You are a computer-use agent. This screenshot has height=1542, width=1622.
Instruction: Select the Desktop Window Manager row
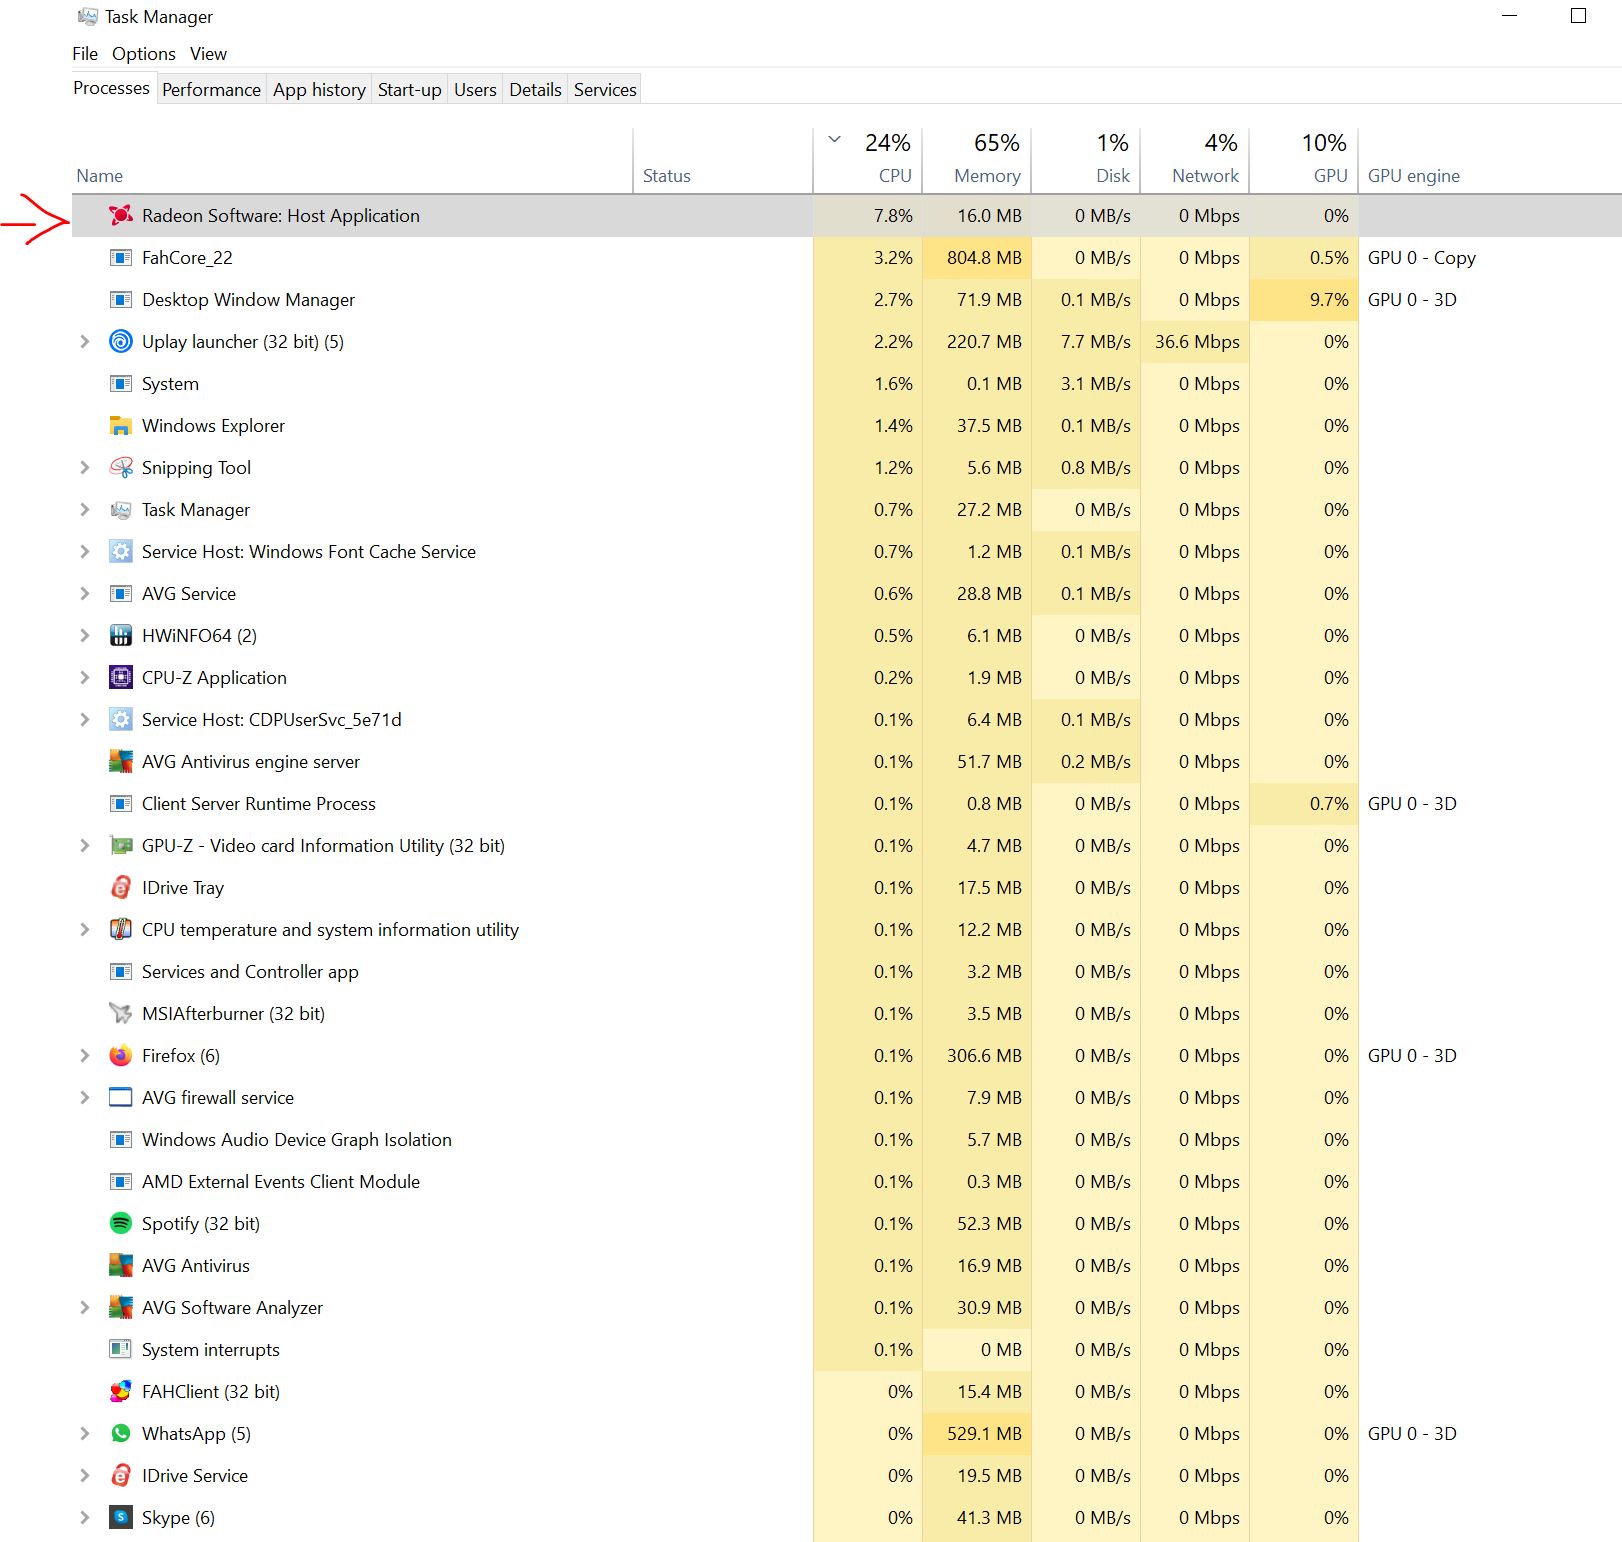[x=847, y=299]
